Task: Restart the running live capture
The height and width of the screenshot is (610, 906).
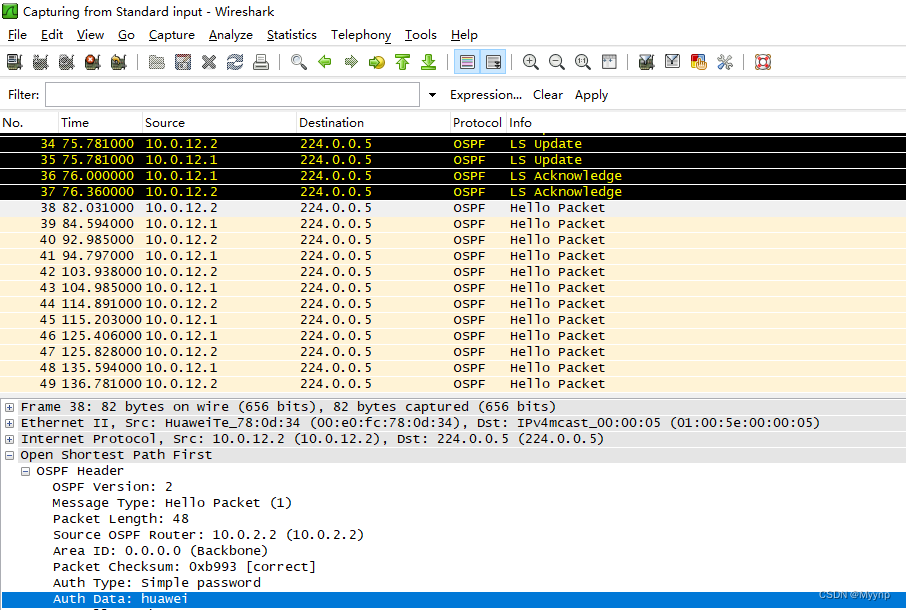Action: 118,62
